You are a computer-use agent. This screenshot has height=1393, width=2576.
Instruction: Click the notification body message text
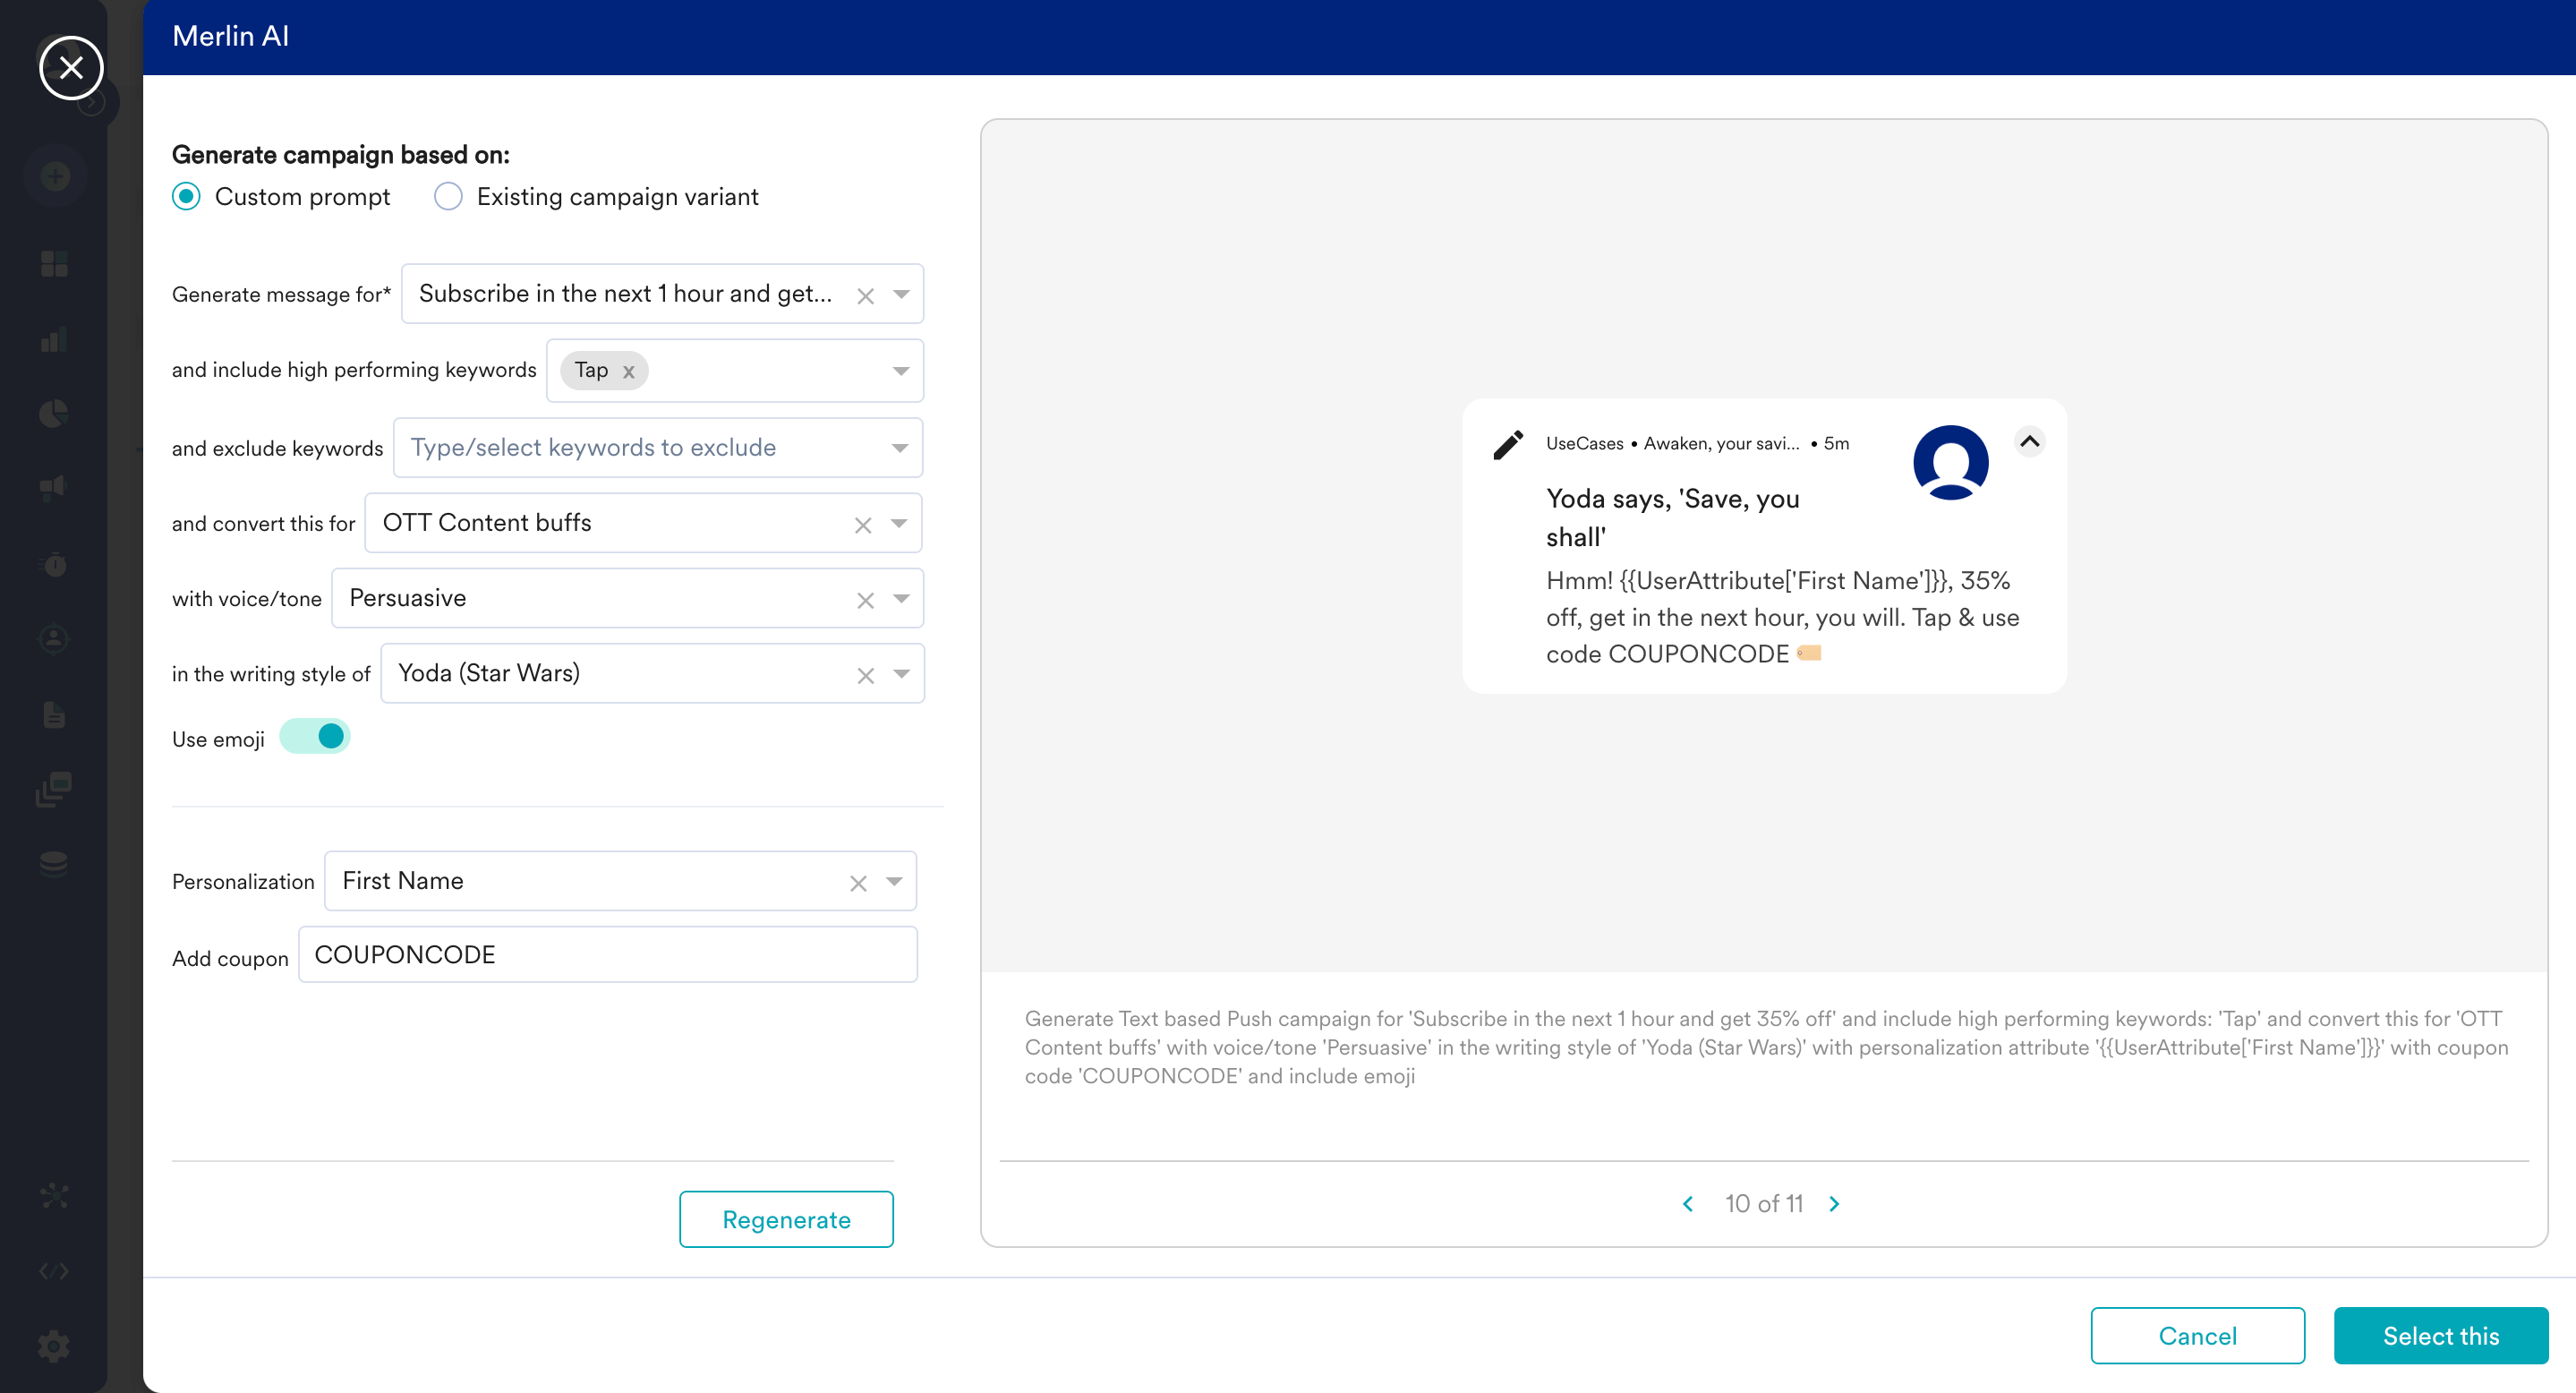tap(1782, 617)
